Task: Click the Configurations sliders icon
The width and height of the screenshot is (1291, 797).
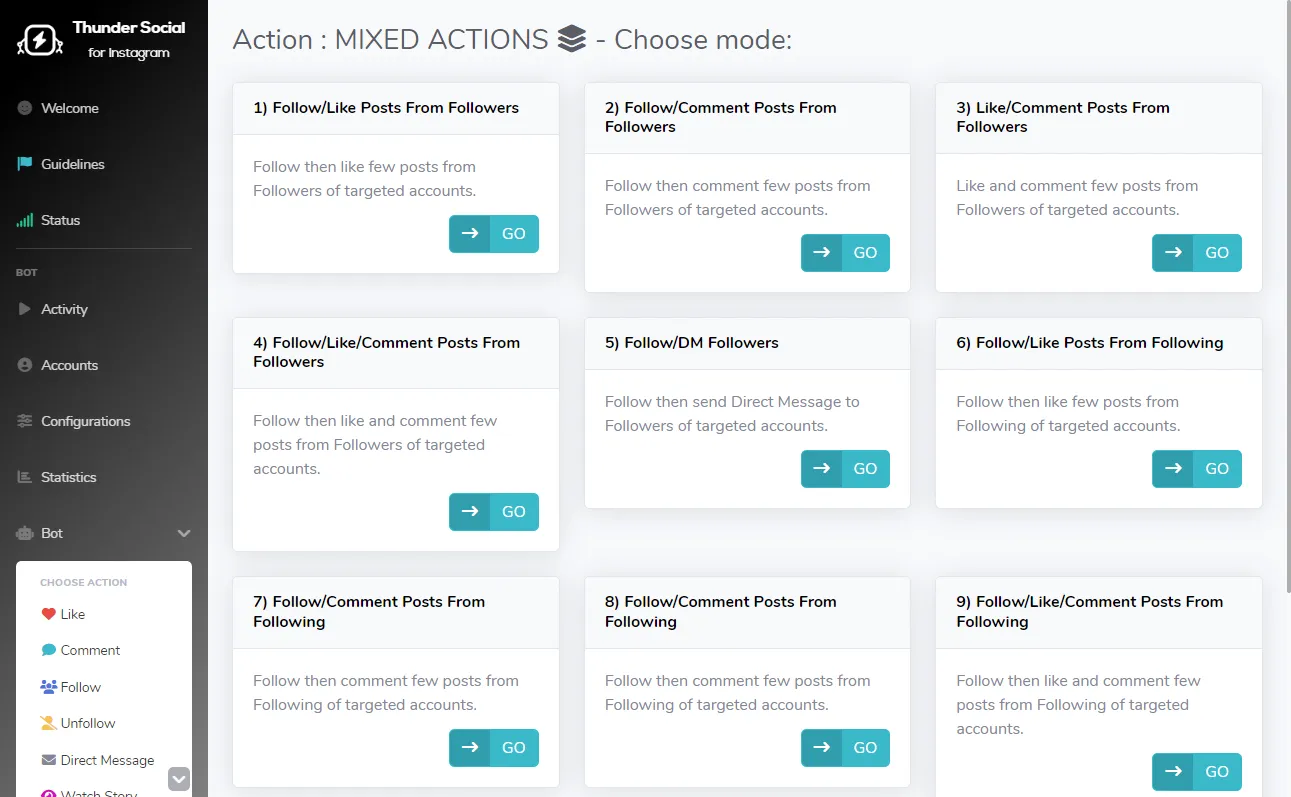Action: pyautogui.click(x=25, y=421)
